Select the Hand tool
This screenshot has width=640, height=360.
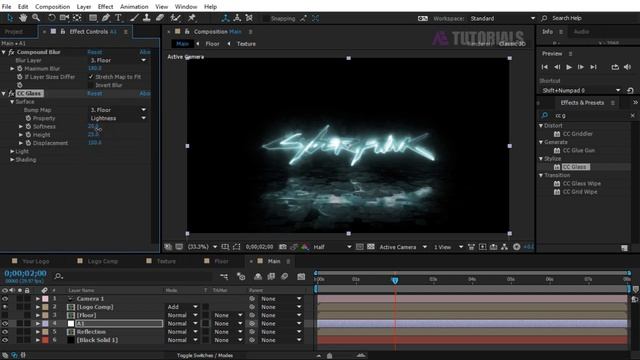pyautogui.click(x=23, y=18)
